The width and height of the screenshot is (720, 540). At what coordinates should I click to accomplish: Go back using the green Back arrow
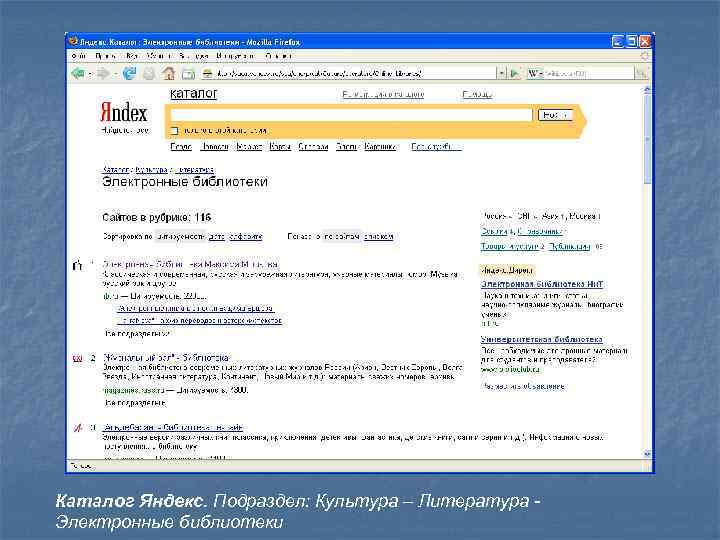78,73
